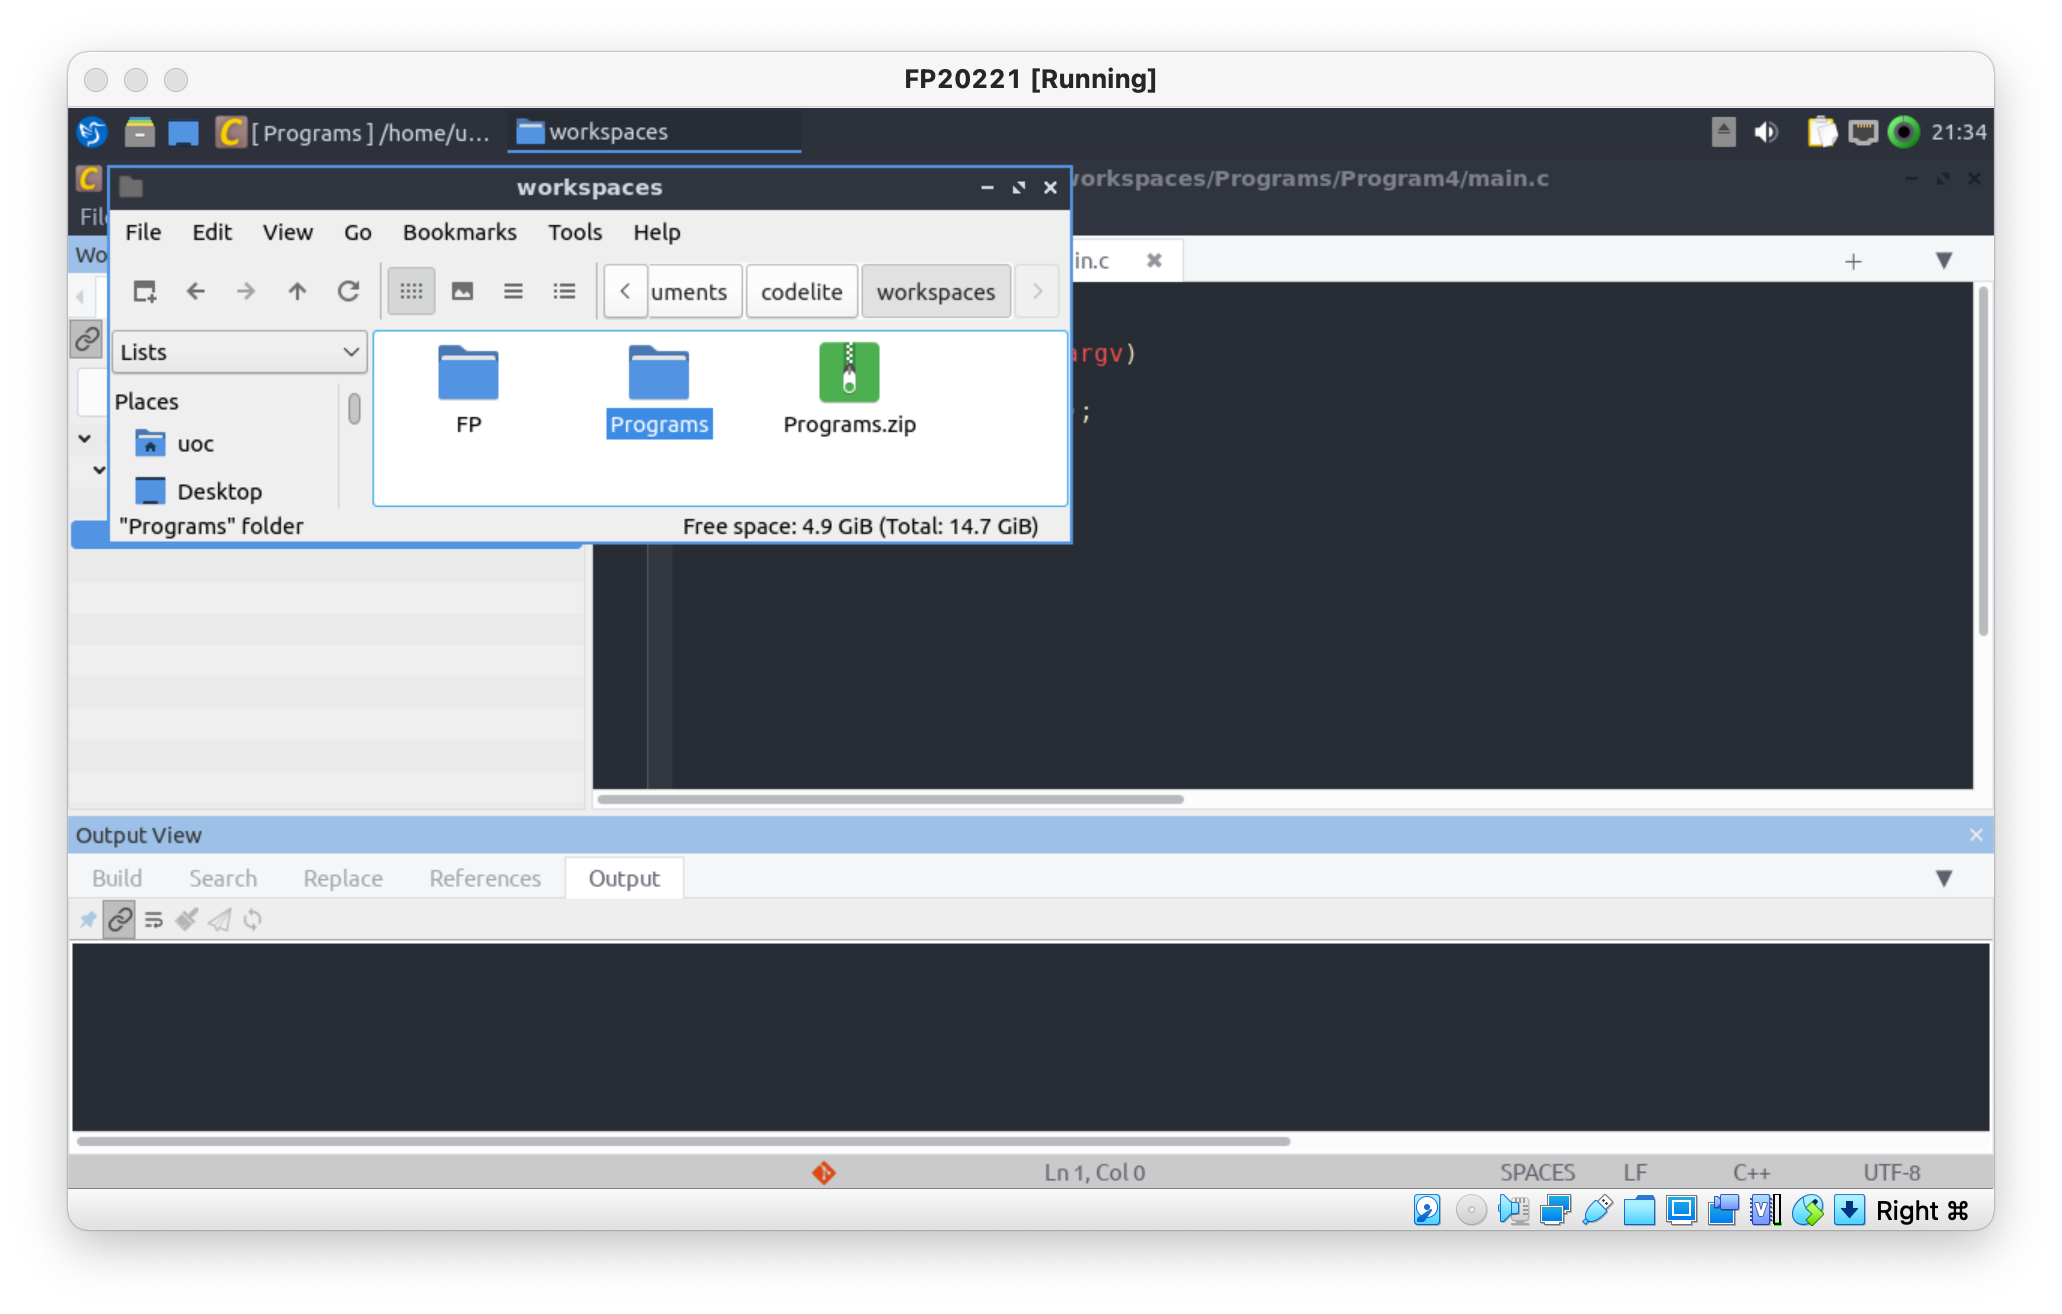Open the Lists side pane dropdown
Viewport: 2062px width, 1314px height.
coord(239,352)
